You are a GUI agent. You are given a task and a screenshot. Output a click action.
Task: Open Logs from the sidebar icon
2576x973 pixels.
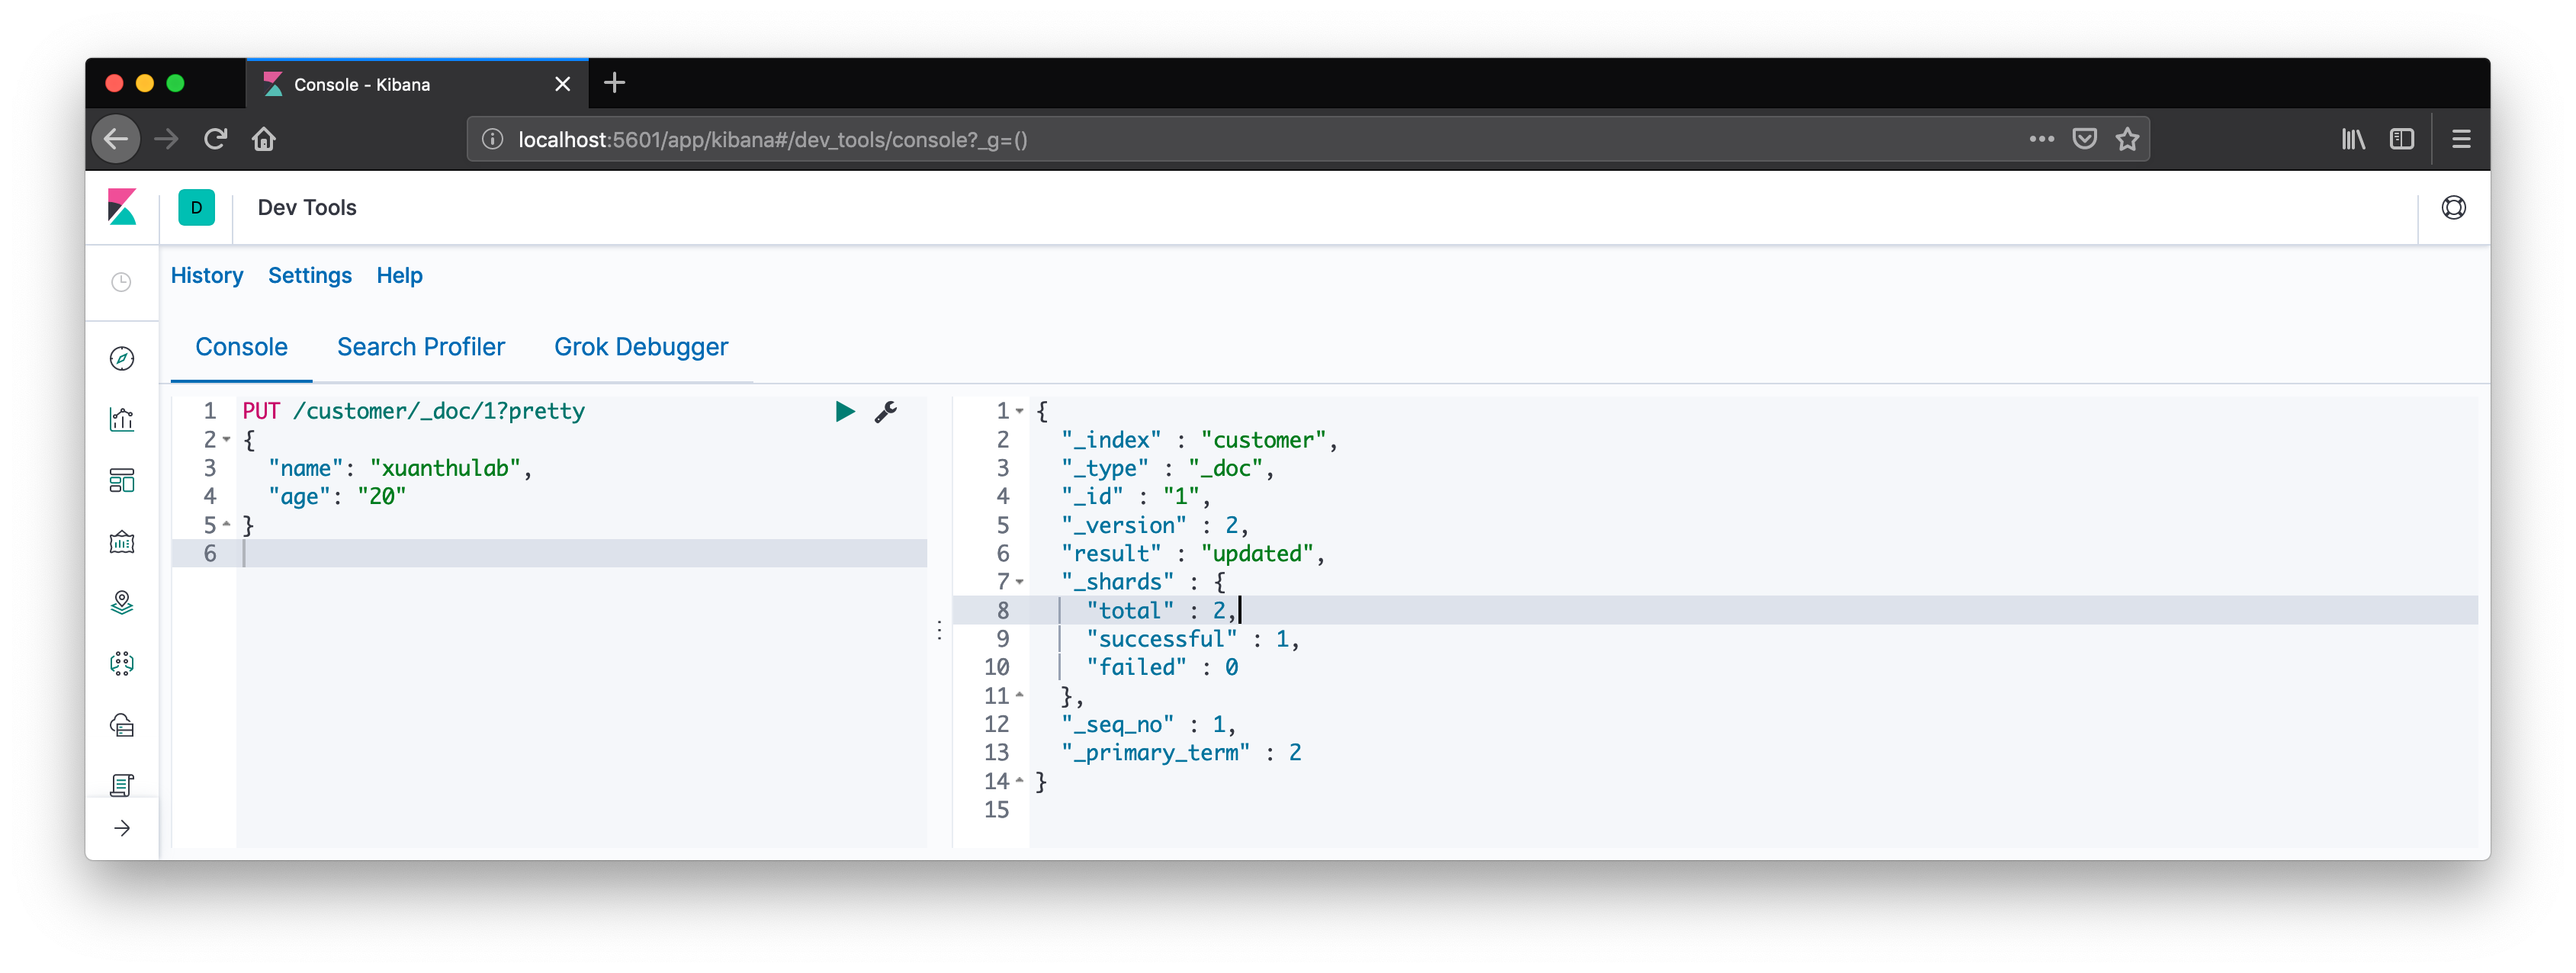[122, 785]
